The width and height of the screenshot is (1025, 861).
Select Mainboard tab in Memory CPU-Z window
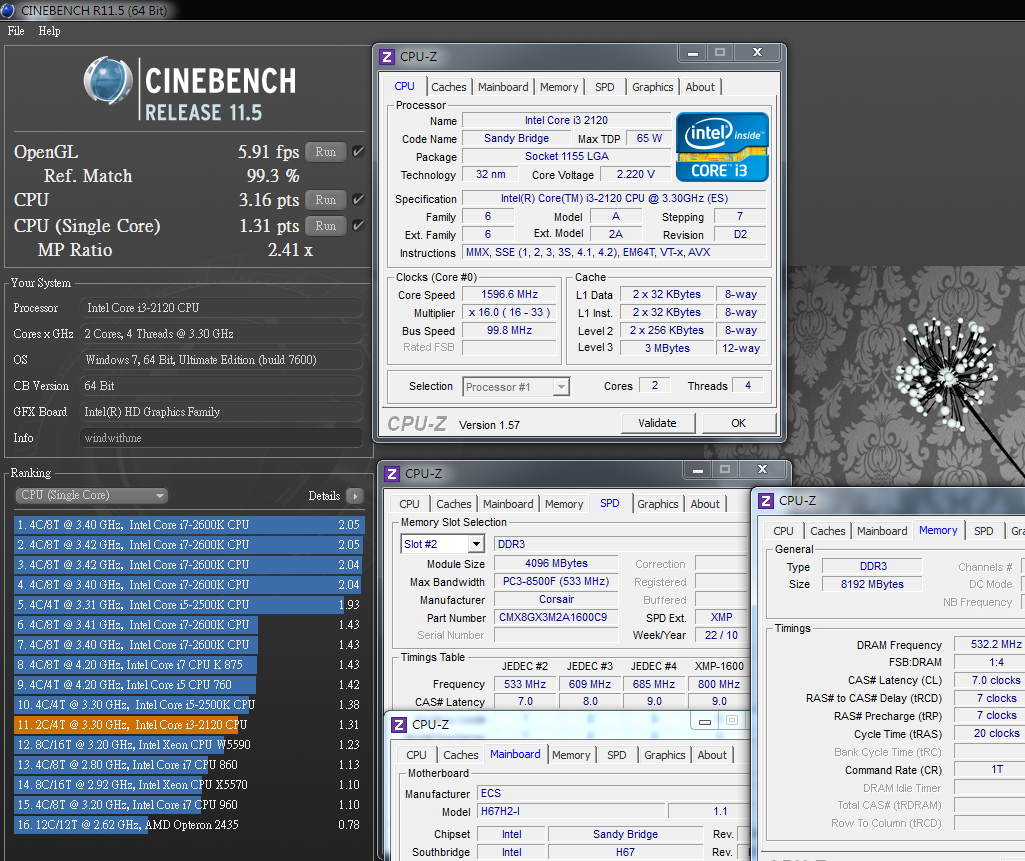coord(882,531)
